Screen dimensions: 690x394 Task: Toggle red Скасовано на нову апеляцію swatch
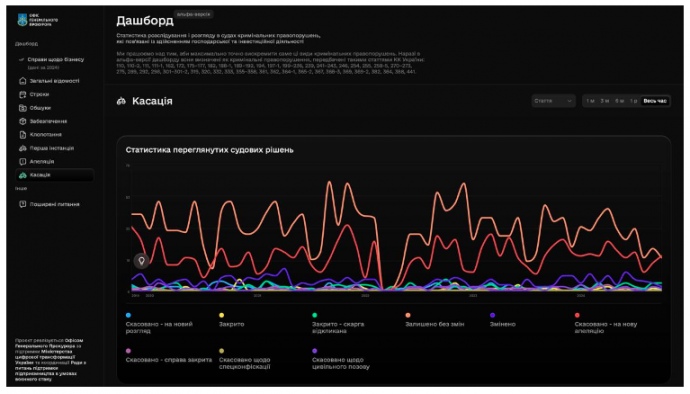point(577,315)
